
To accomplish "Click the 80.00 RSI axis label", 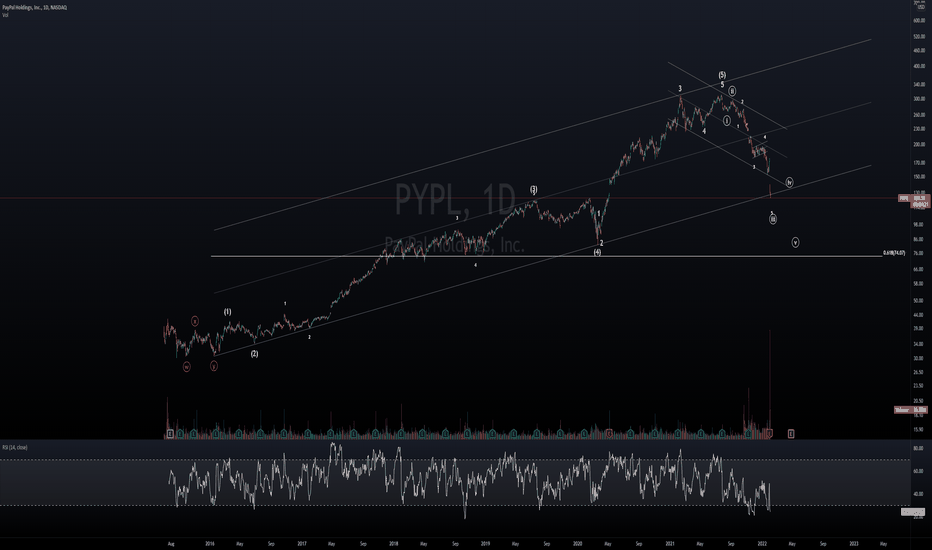I will tap(918, 448).
